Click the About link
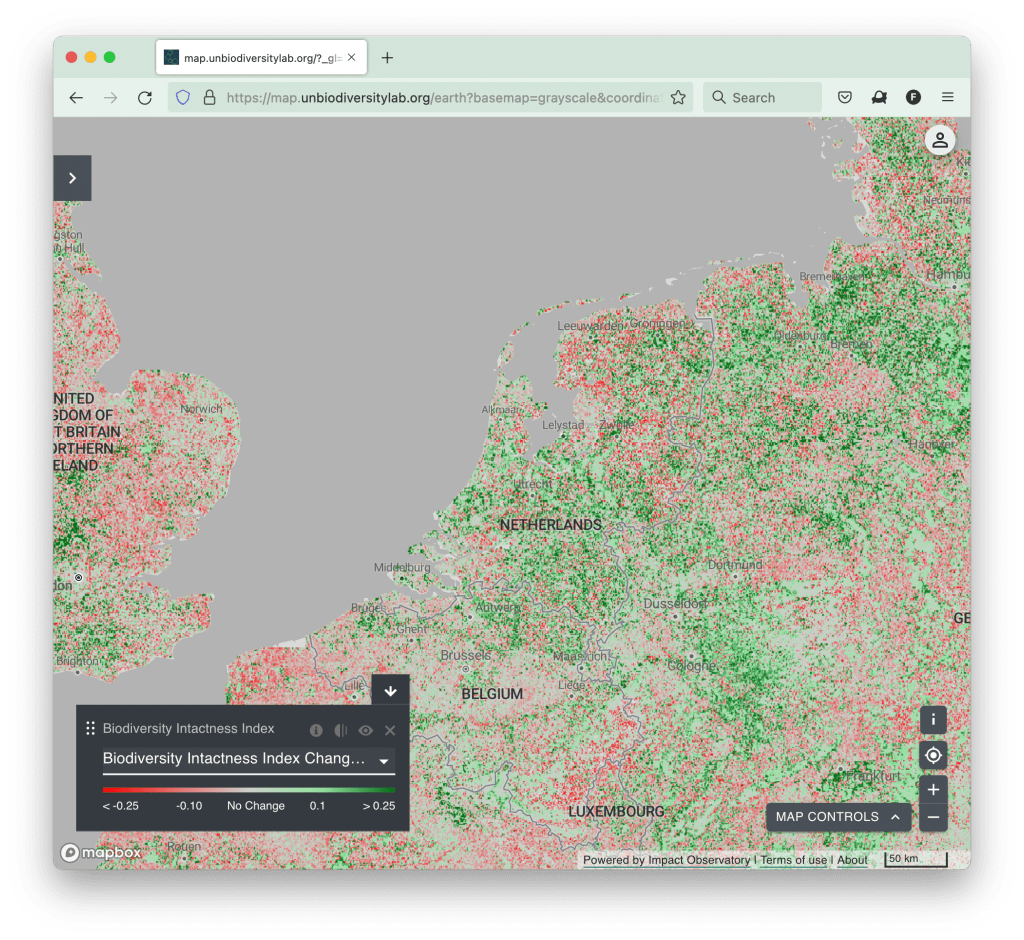Viewport: 1024px width, 940px height. pyautogui.click(x=852, y=860)
